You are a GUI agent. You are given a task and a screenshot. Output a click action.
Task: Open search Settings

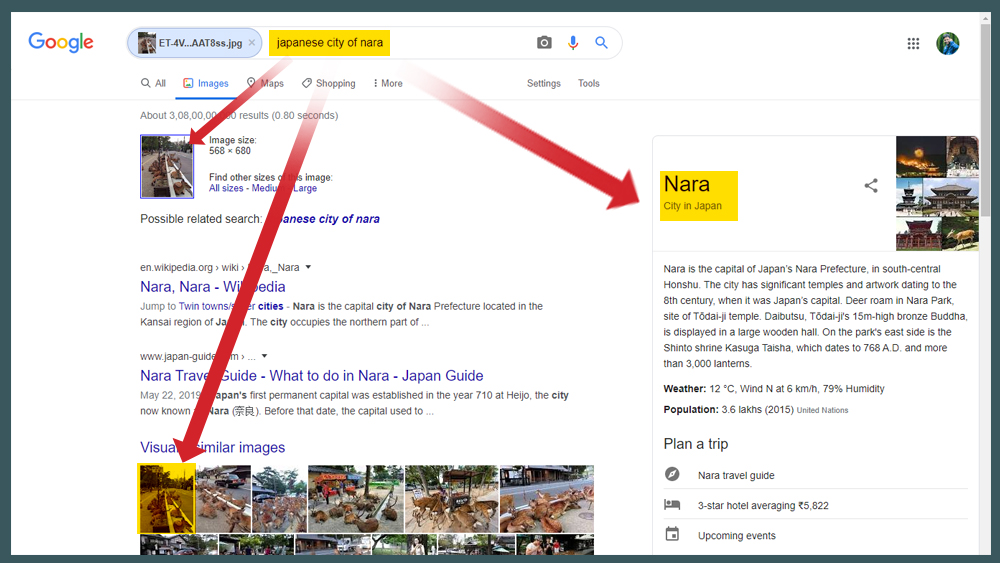543,84
